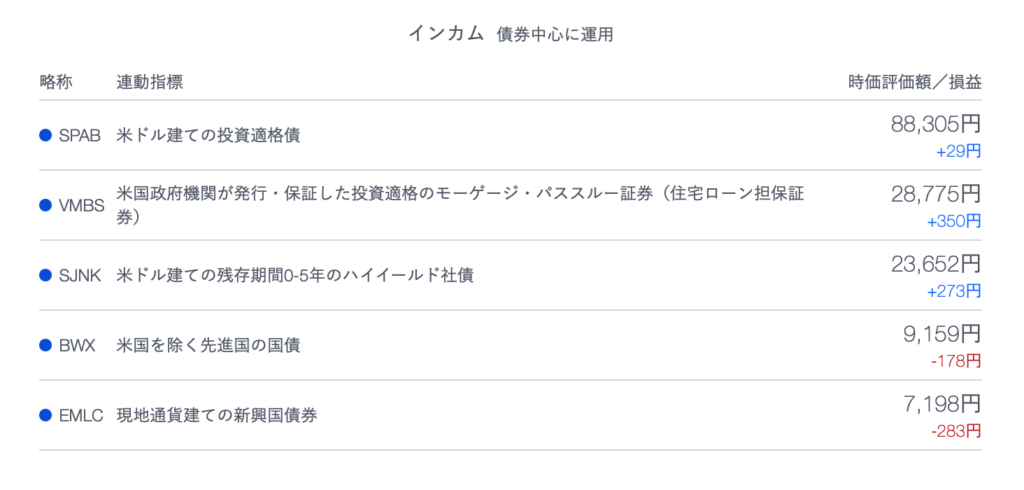This screenshot has width=1024, height=490.
Task: Select the BWX ticker label
Action: coord(77,346)
